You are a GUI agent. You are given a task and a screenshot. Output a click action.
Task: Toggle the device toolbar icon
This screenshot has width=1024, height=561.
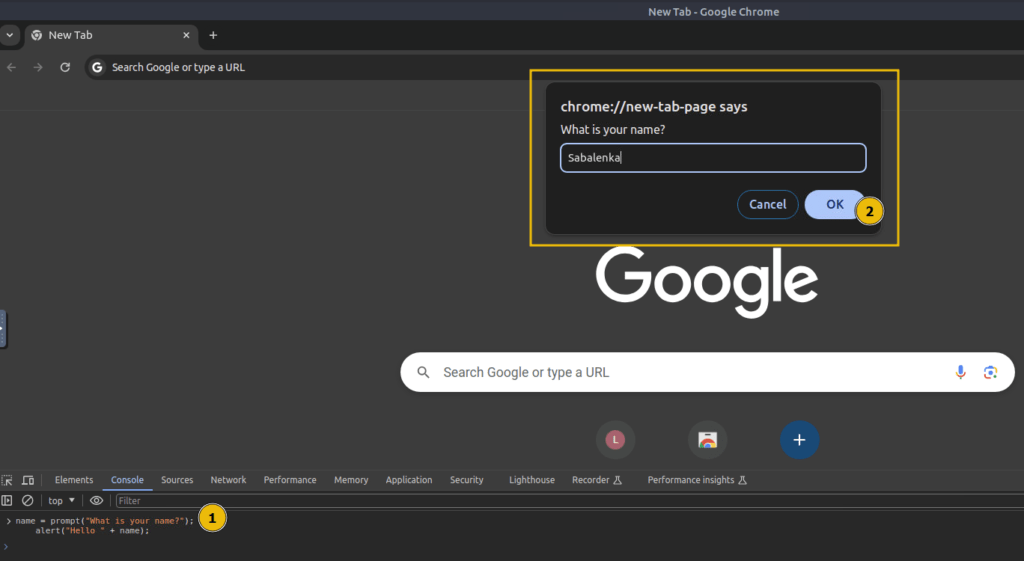tap(28, 480)
